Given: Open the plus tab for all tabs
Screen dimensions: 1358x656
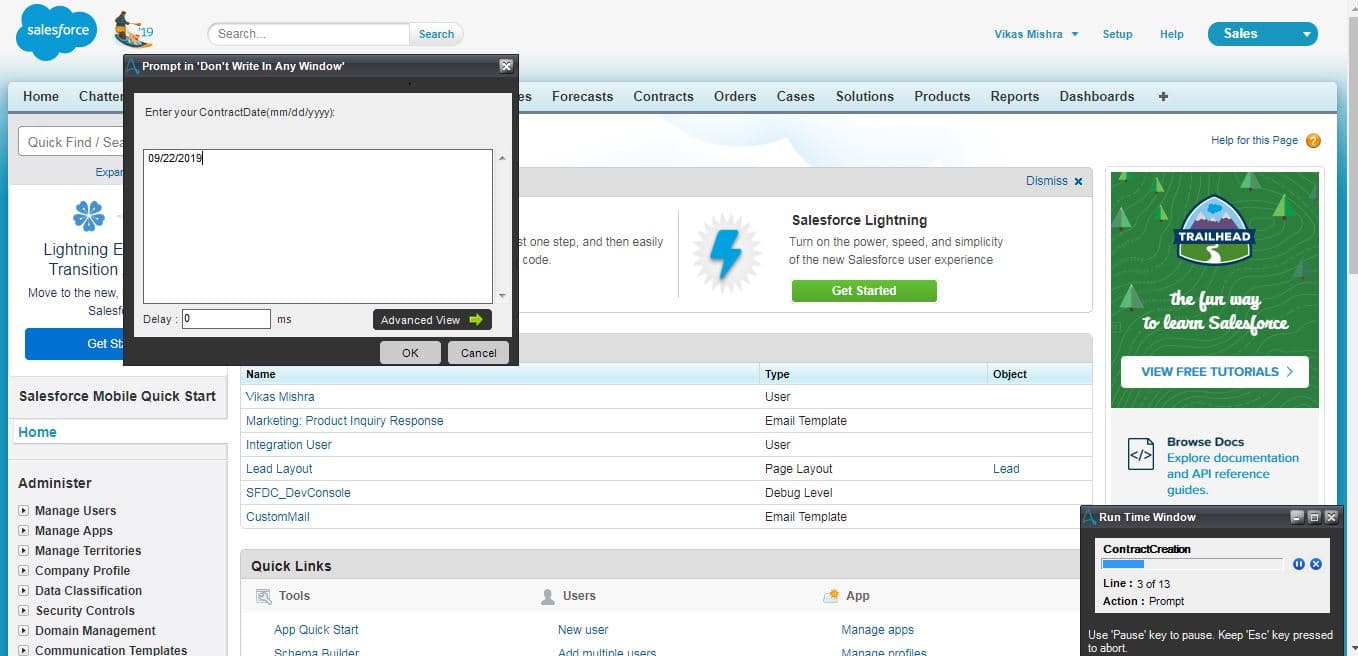Looking at the screenshot, I should click(x=1163, y=97).
